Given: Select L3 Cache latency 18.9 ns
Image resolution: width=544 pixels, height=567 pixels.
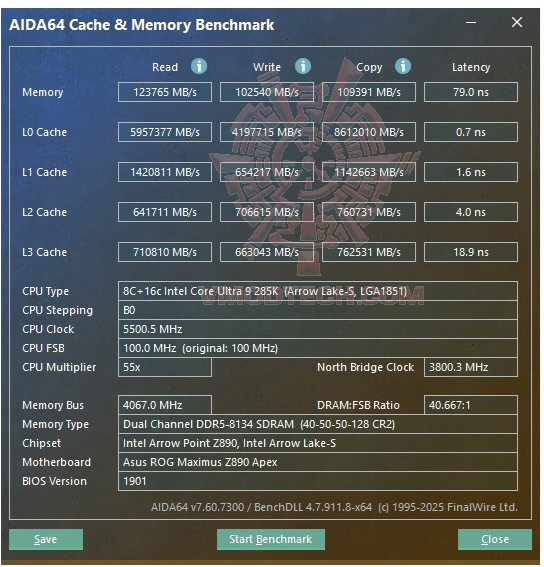Looking at the screenshot, I should pos(471,252).
